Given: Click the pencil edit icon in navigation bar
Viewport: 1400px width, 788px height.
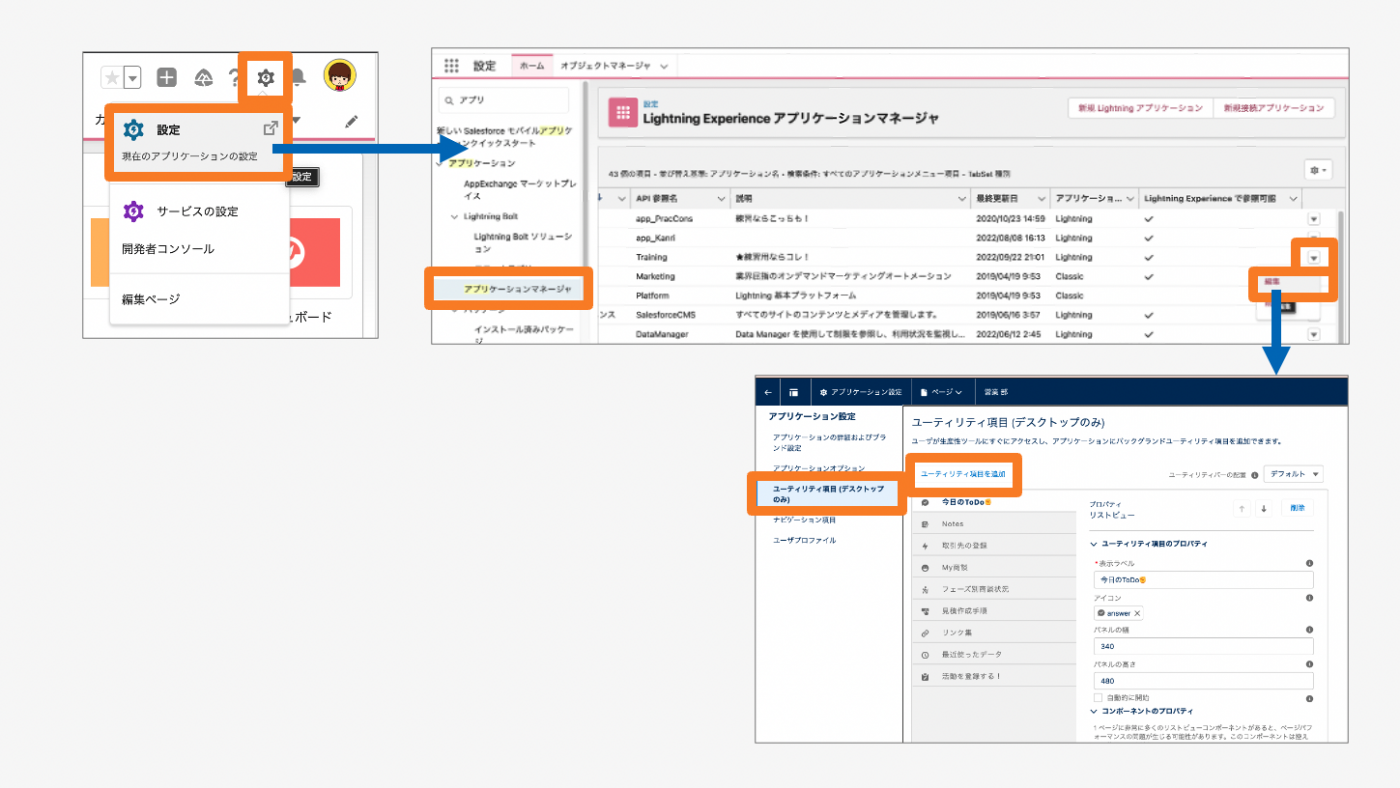Looking at the screenshot, I should [351, 121].
